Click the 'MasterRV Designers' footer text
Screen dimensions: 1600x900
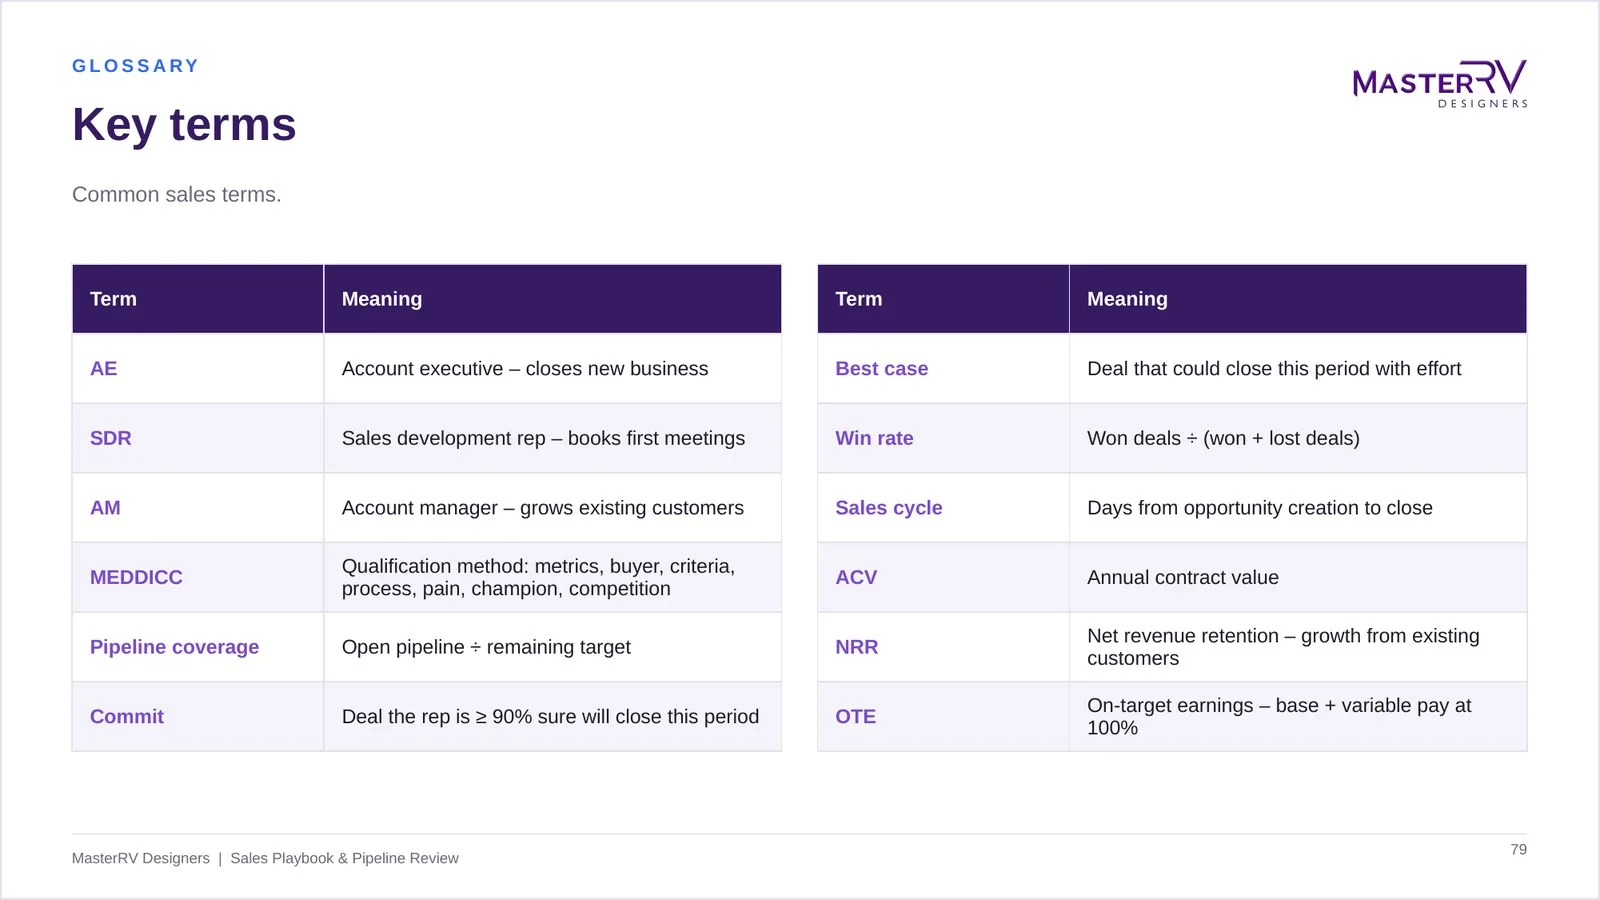pos(141,858)
